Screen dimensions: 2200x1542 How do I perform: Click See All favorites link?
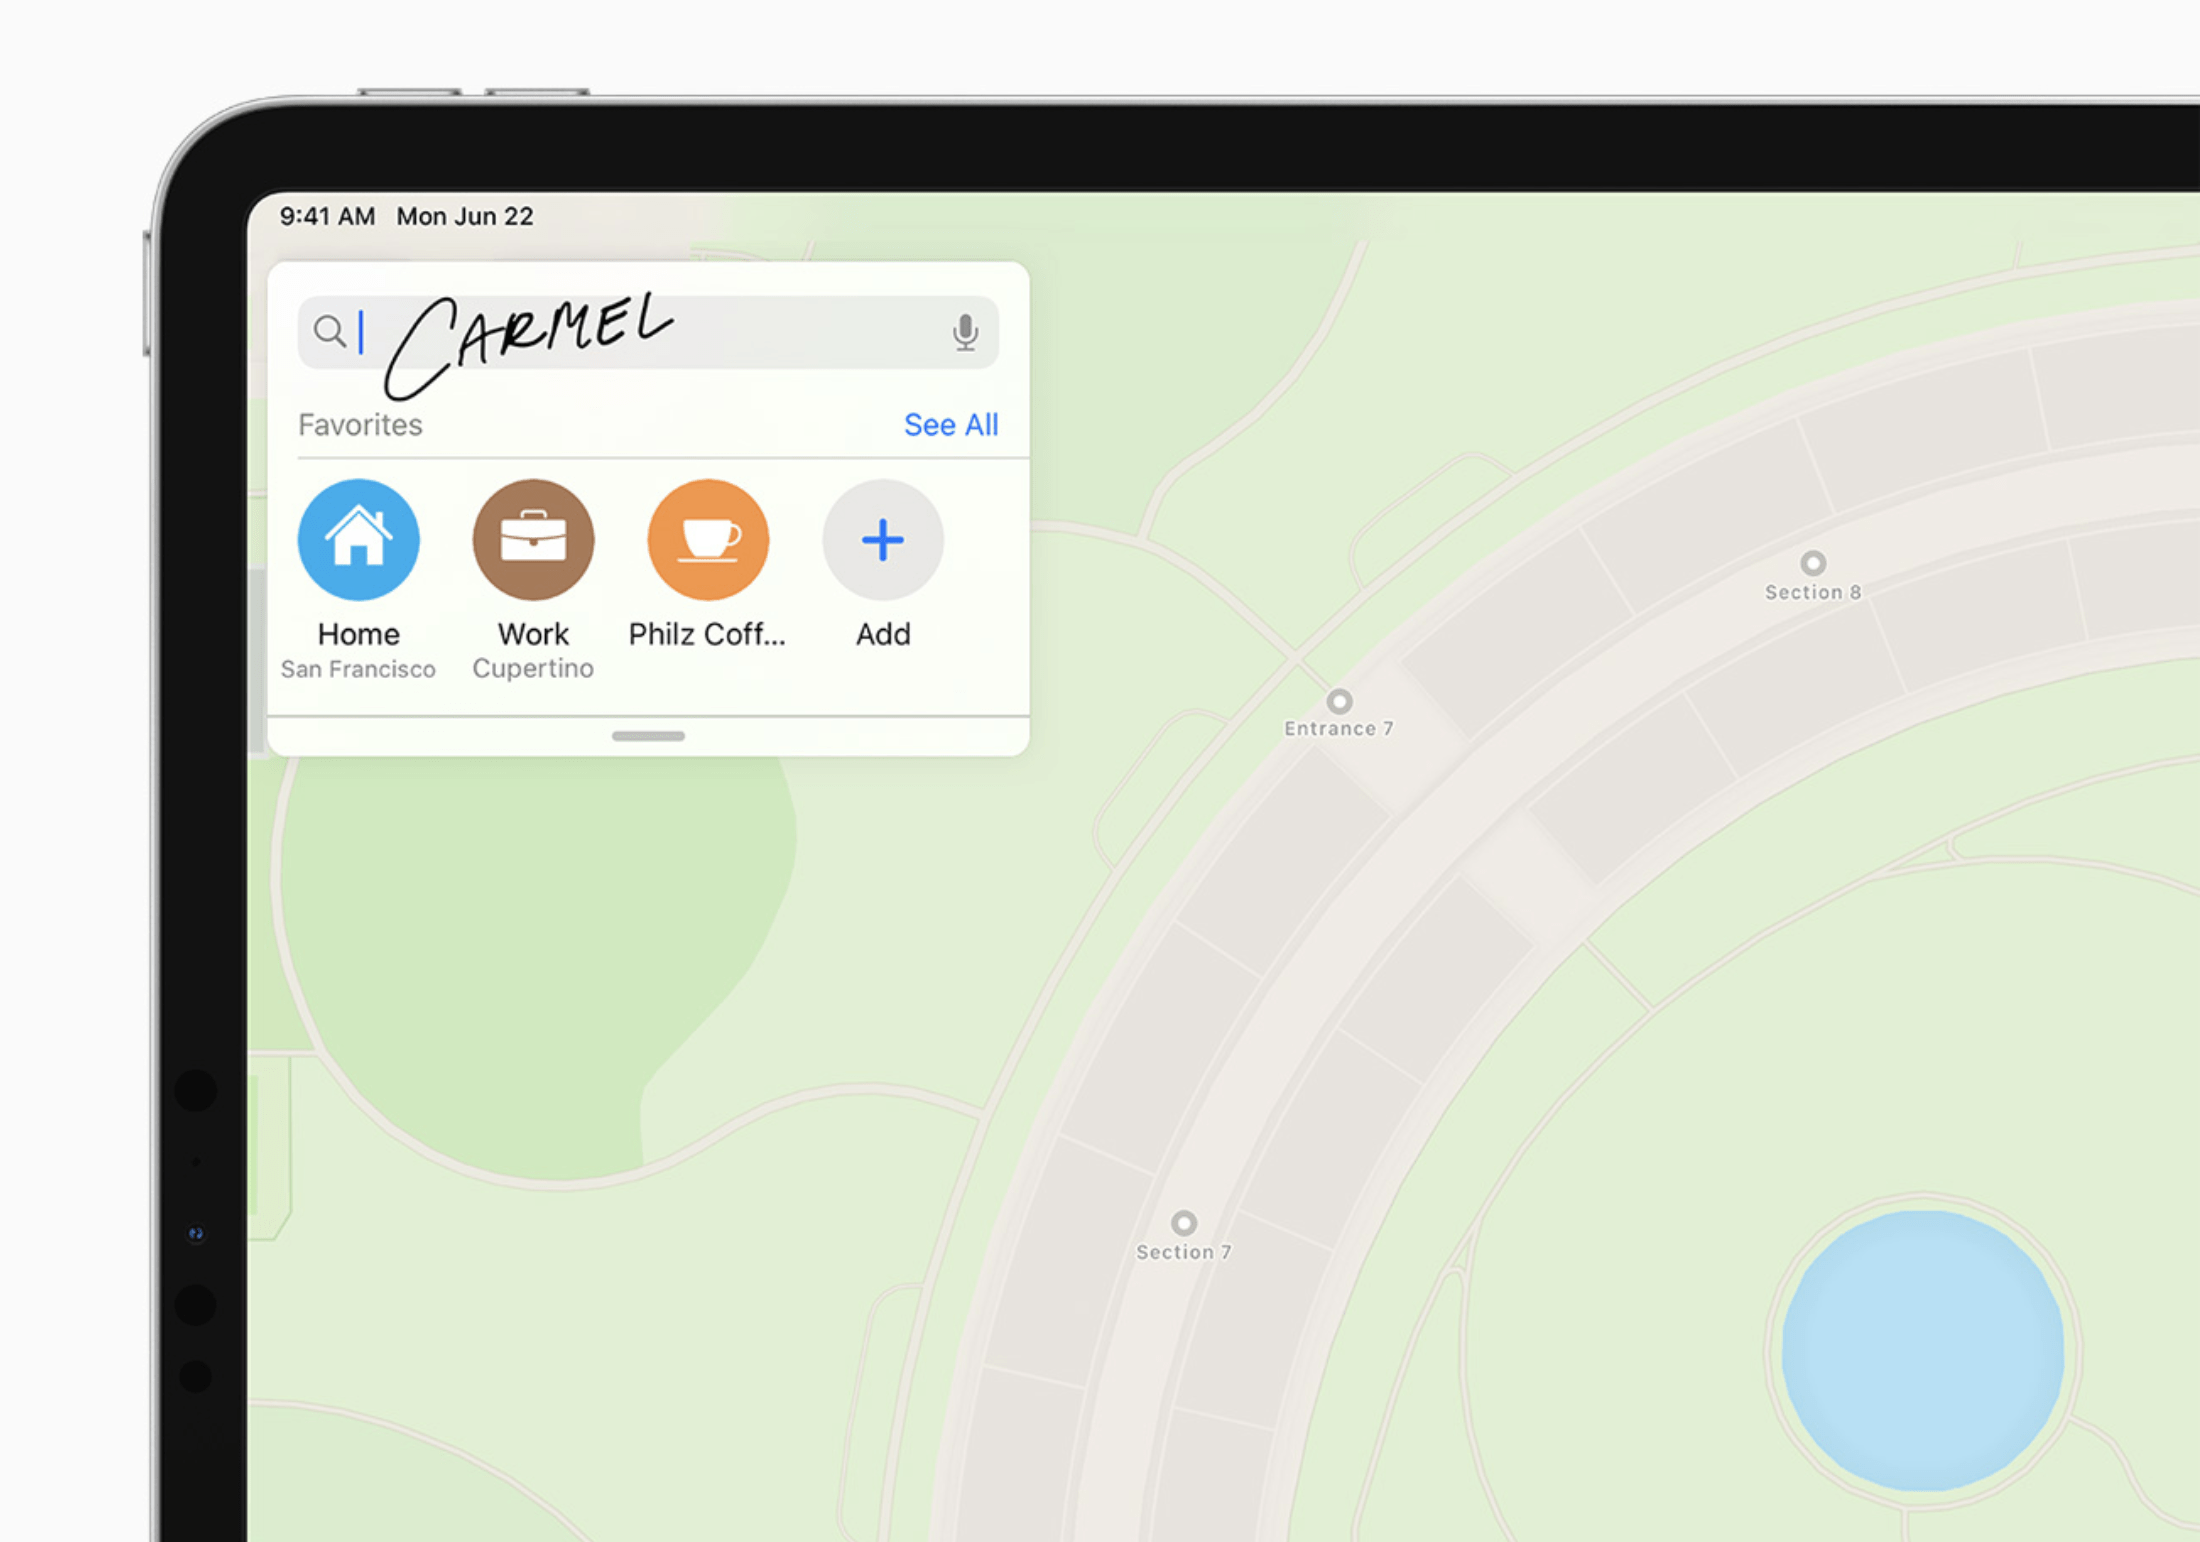[x=950, y=425]
